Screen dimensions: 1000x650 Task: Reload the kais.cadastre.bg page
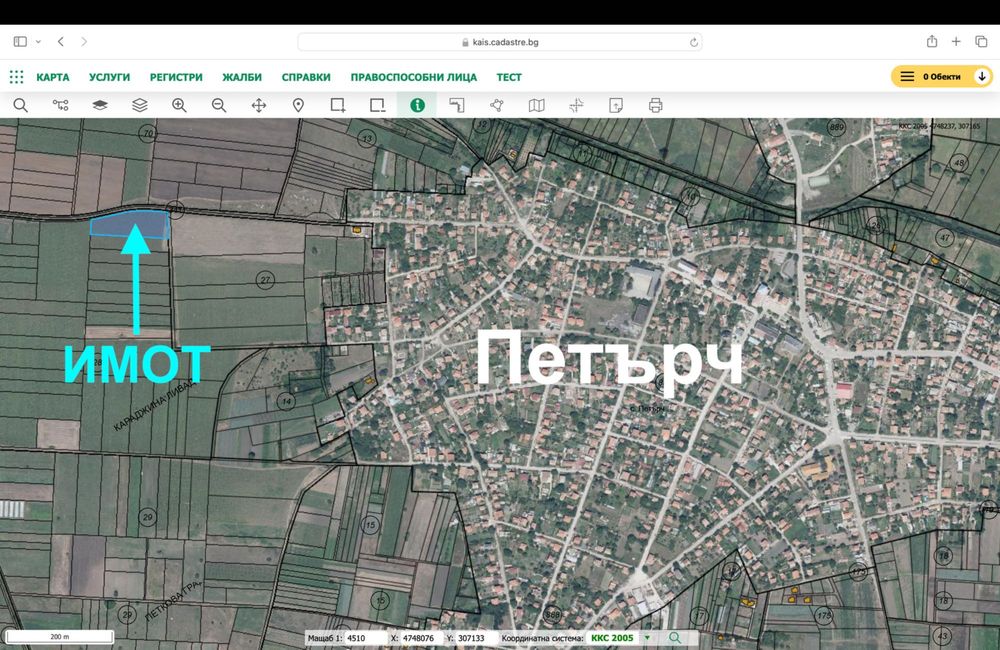(694, 42)
